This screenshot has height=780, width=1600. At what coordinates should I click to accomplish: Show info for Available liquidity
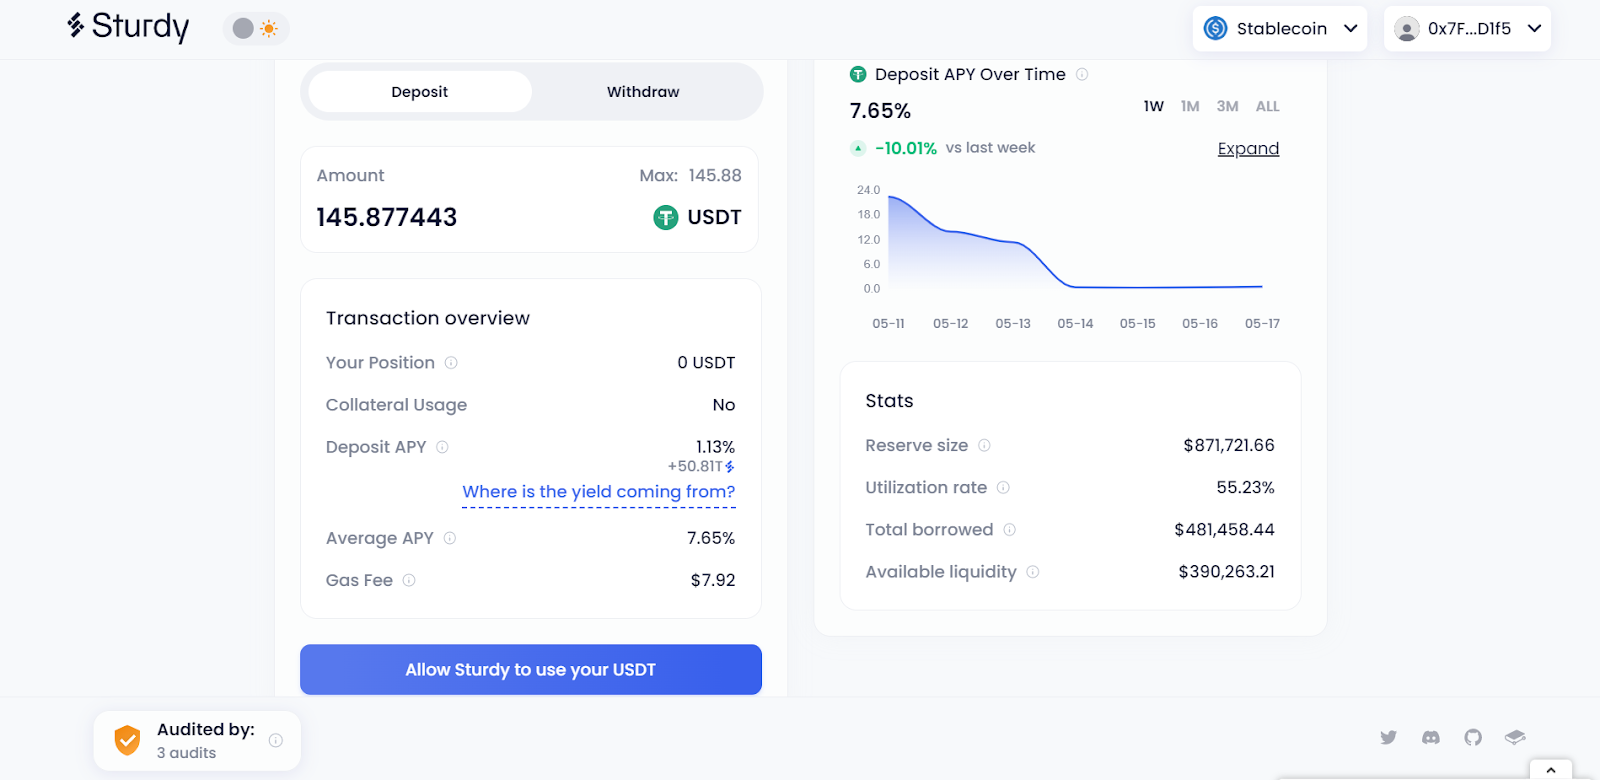(x=1033, y=572)
